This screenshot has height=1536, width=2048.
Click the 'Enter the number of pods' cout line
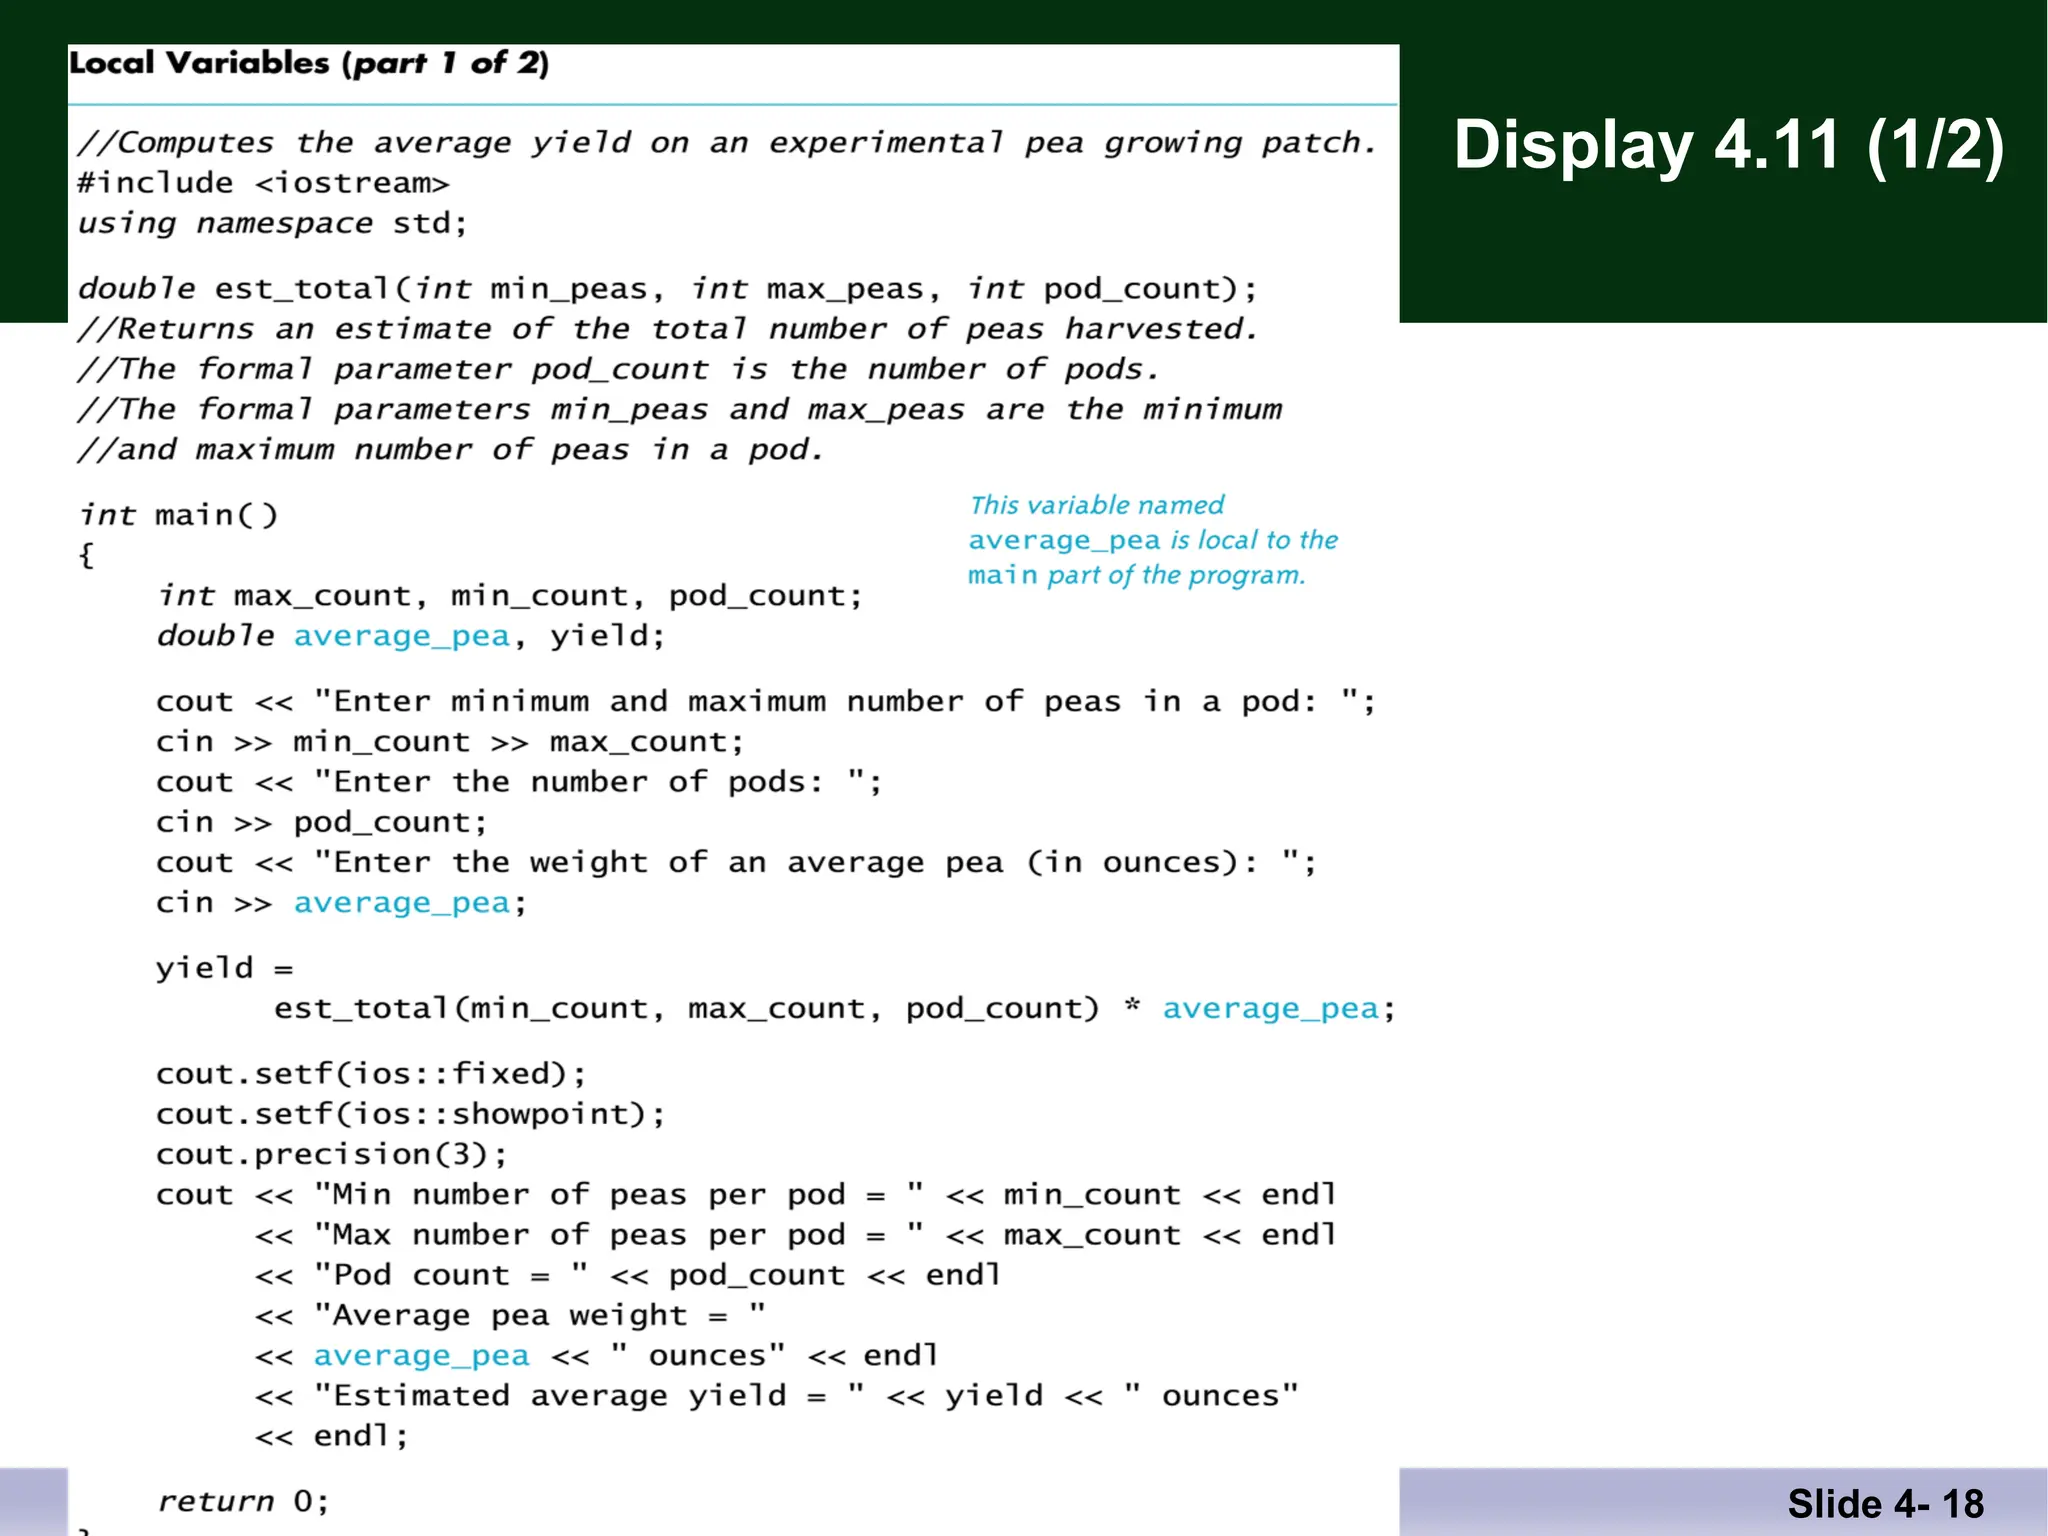point(519,782)
